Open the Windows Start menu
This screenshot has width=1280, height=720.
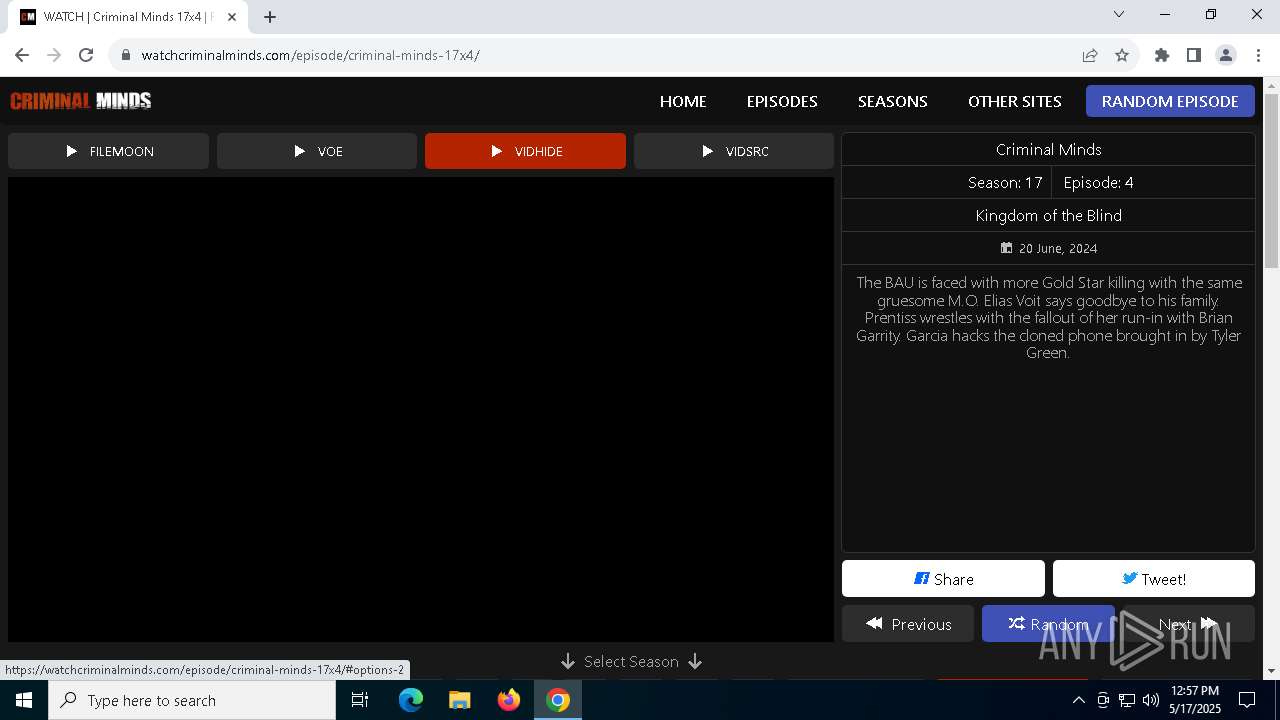tap(24, 700)
